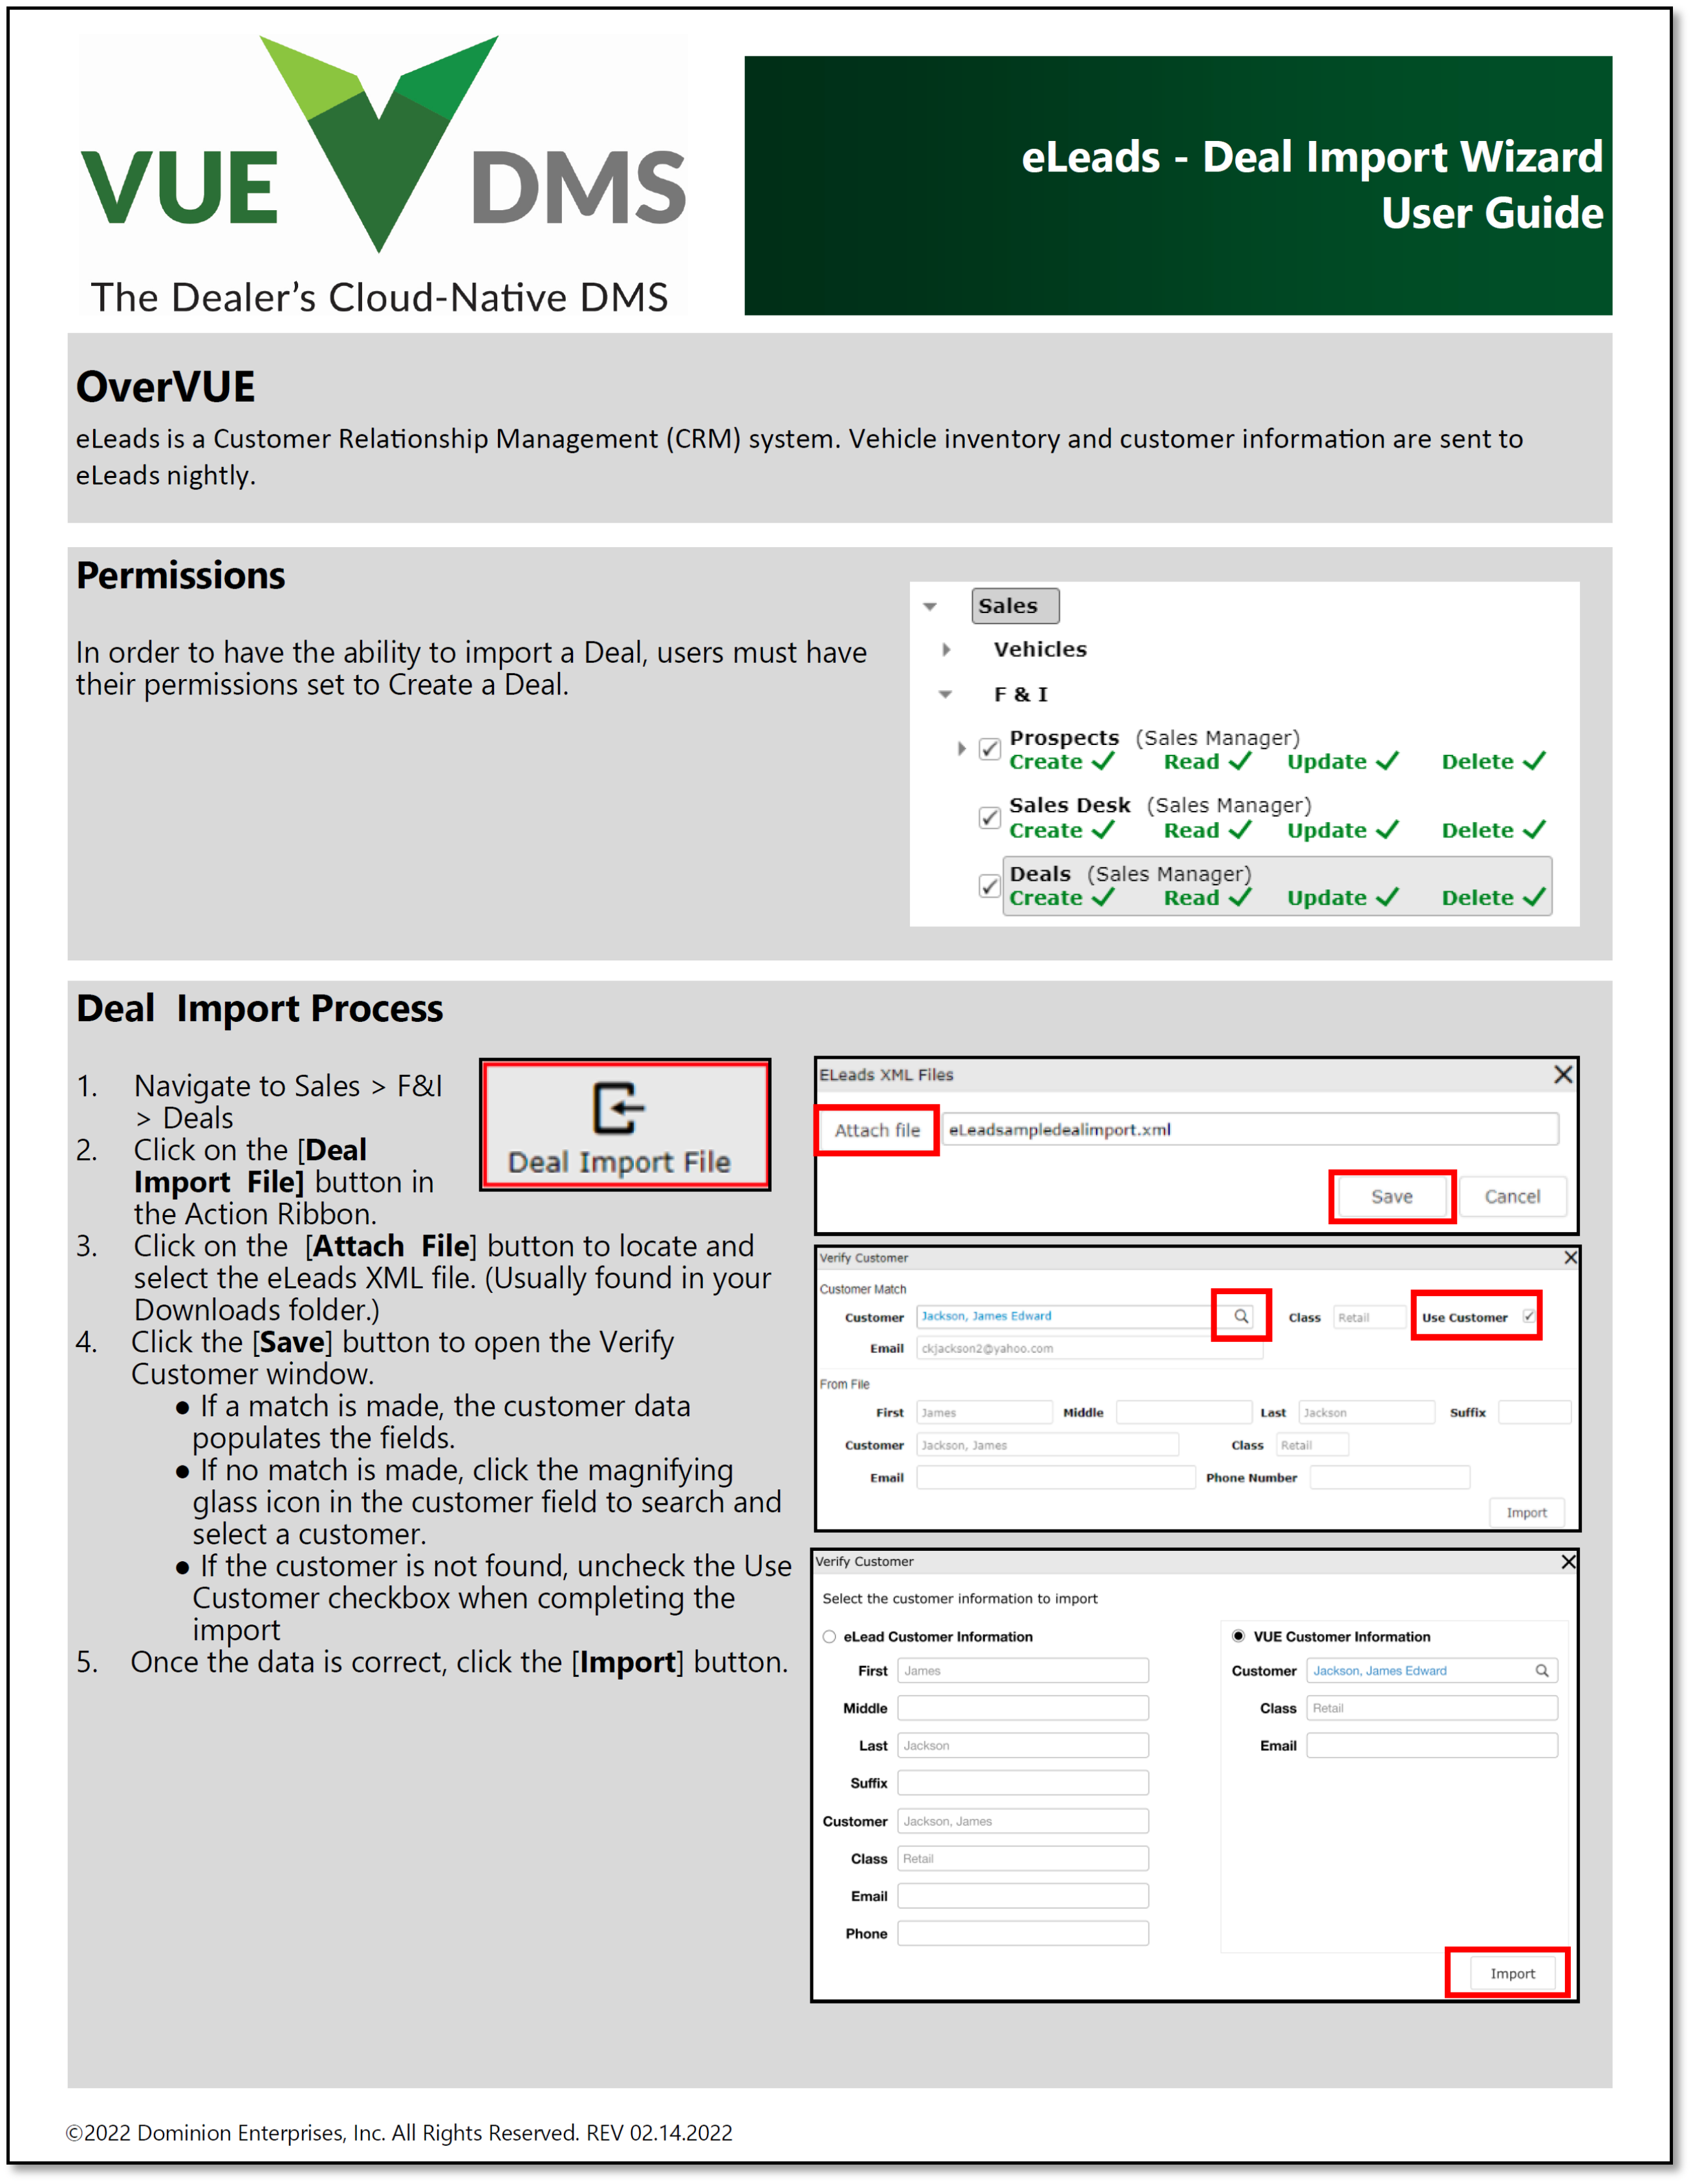The image size is (1693, 2184).
Task: Click the VUE DMS logo
Action: pos(380,150)
